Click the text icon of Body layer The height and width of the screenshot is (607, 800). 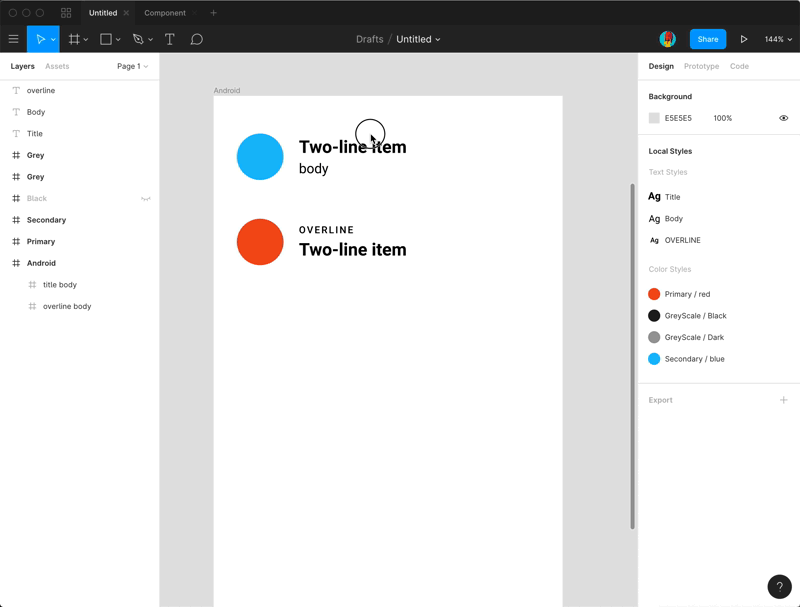[16, 112]
